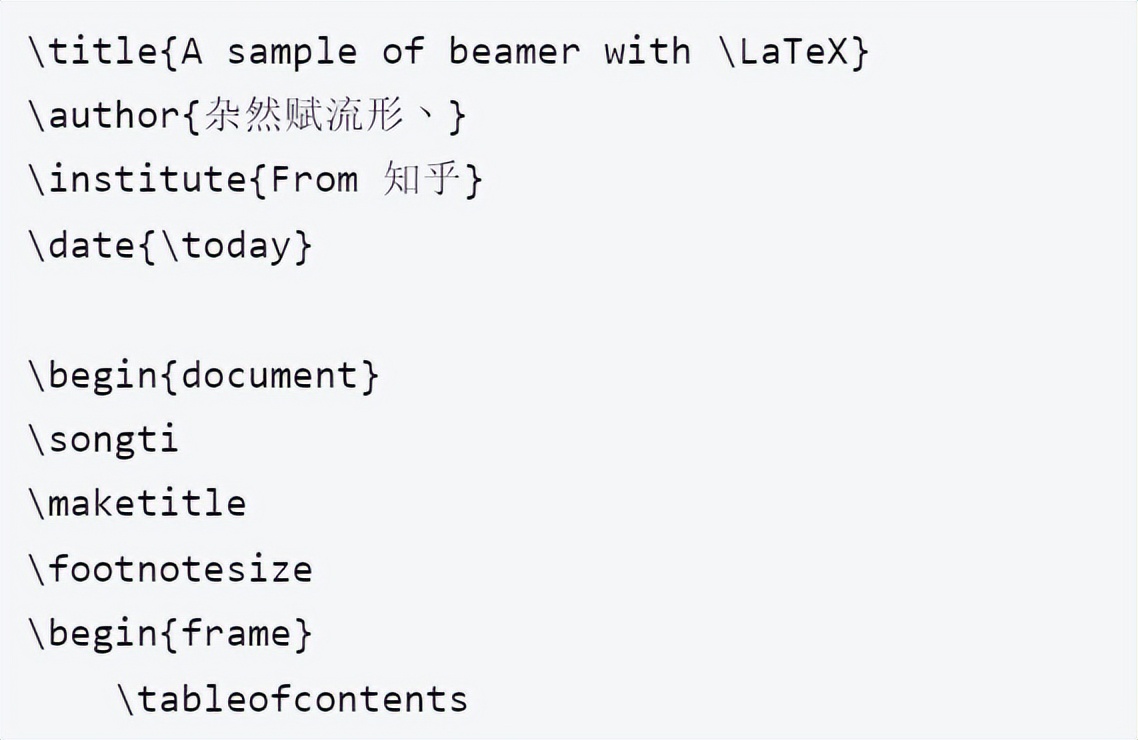Click the 知乎 text in institute
The image size is (1138, 740).
pos(422,179)
